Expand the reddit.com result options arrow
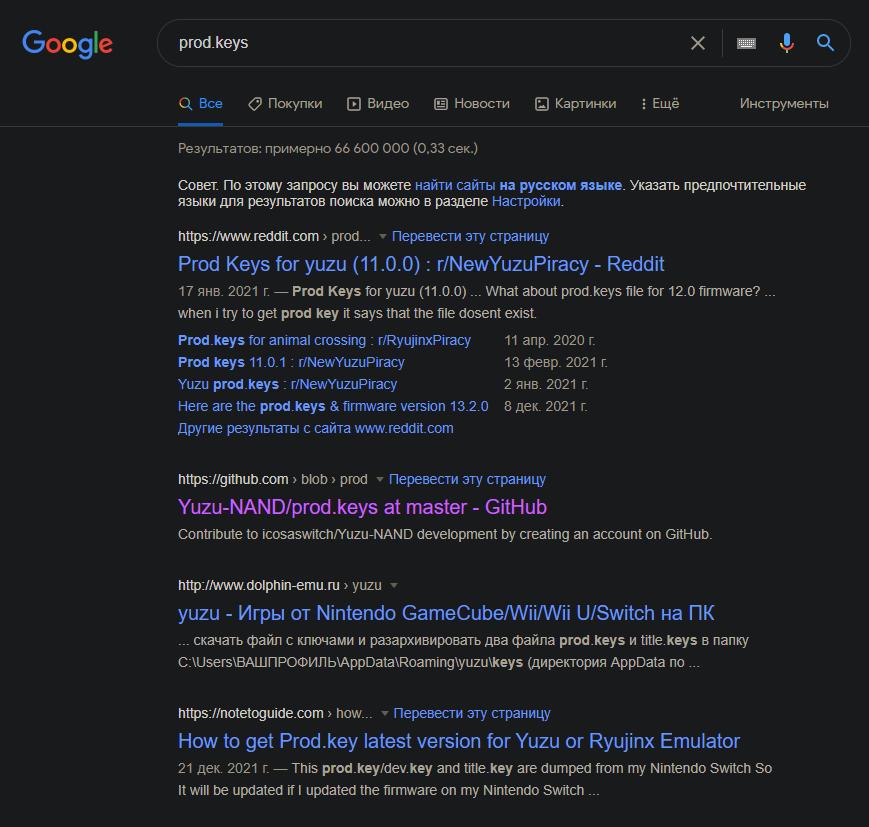The width and height of the screenshot is (869, 827). pos(382,237)
